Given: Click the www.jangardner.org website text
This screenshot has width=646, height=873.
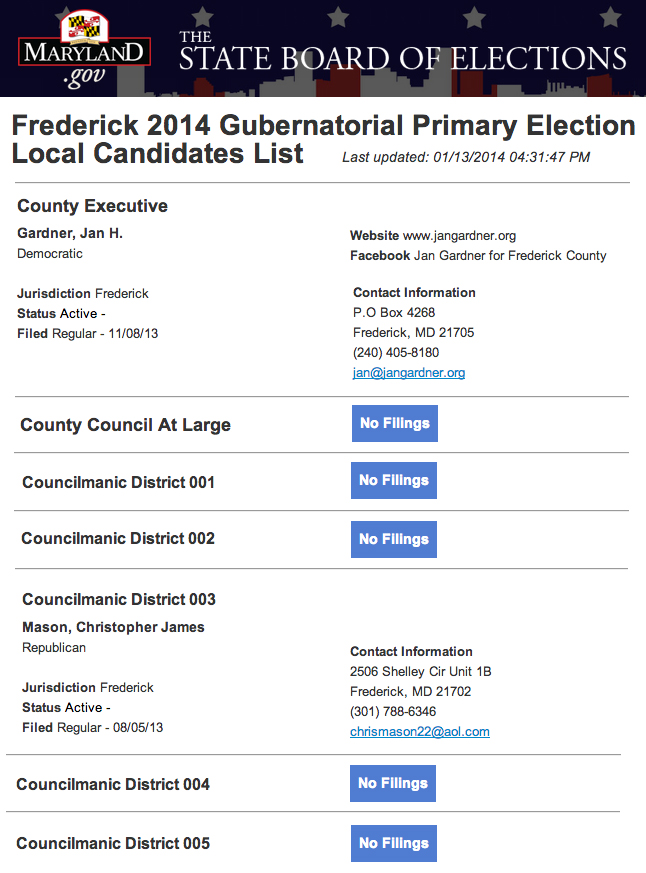Looking at the screenshot, I should [x=459, y=236].
